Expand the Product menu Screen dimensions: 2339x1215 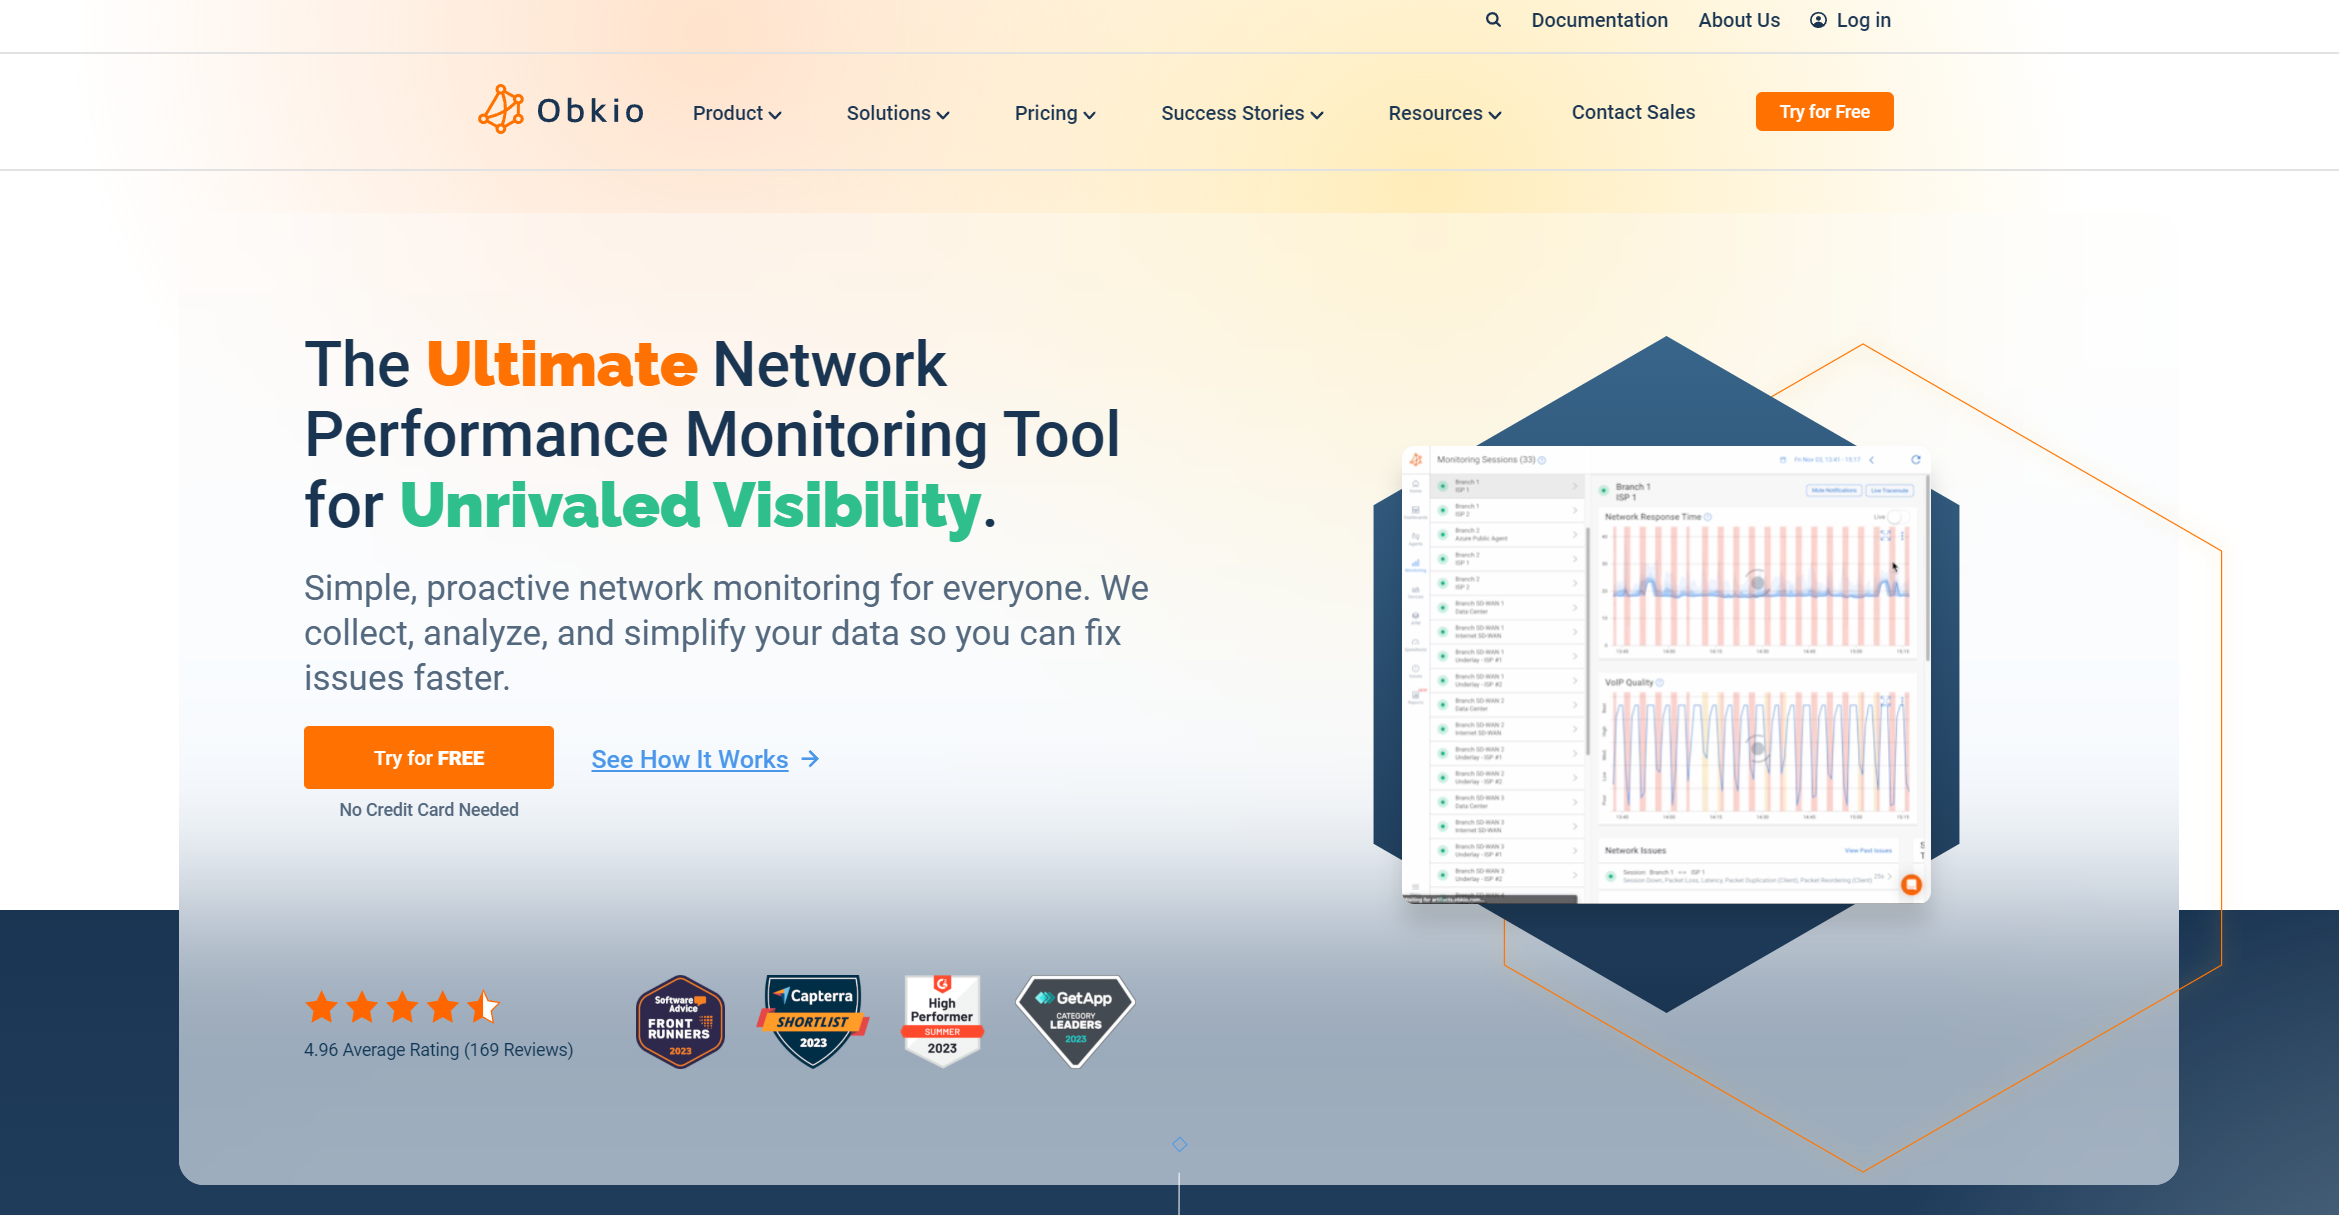(x=737, y=113)
